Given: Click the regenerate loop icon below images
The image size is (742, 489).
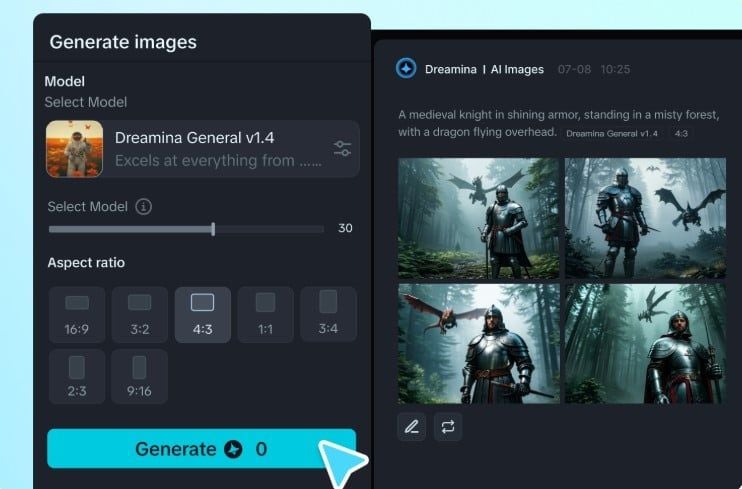Looking at the screenshot, I should pos(447,427).
